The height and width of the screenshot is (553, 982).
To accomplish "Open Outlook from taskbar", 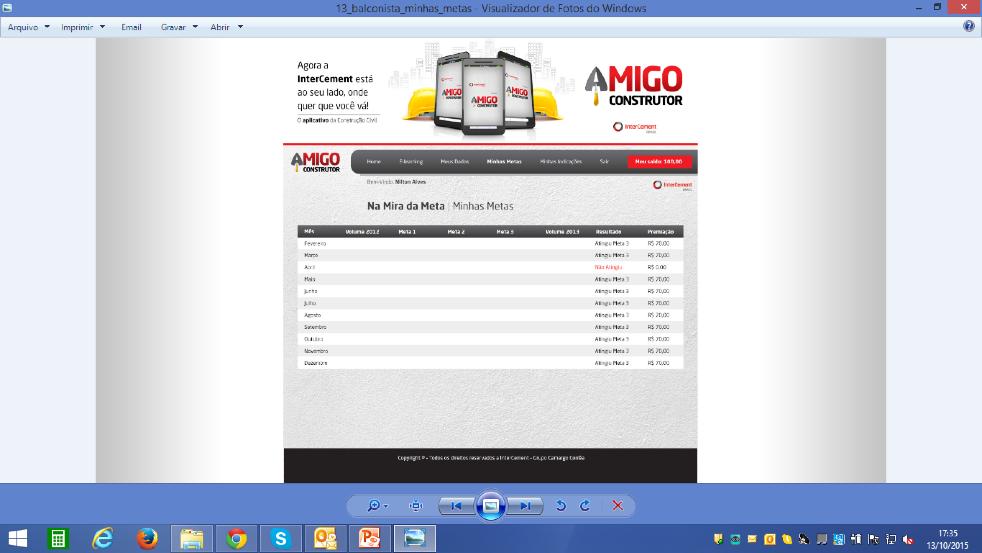I will tap(325, 539).
